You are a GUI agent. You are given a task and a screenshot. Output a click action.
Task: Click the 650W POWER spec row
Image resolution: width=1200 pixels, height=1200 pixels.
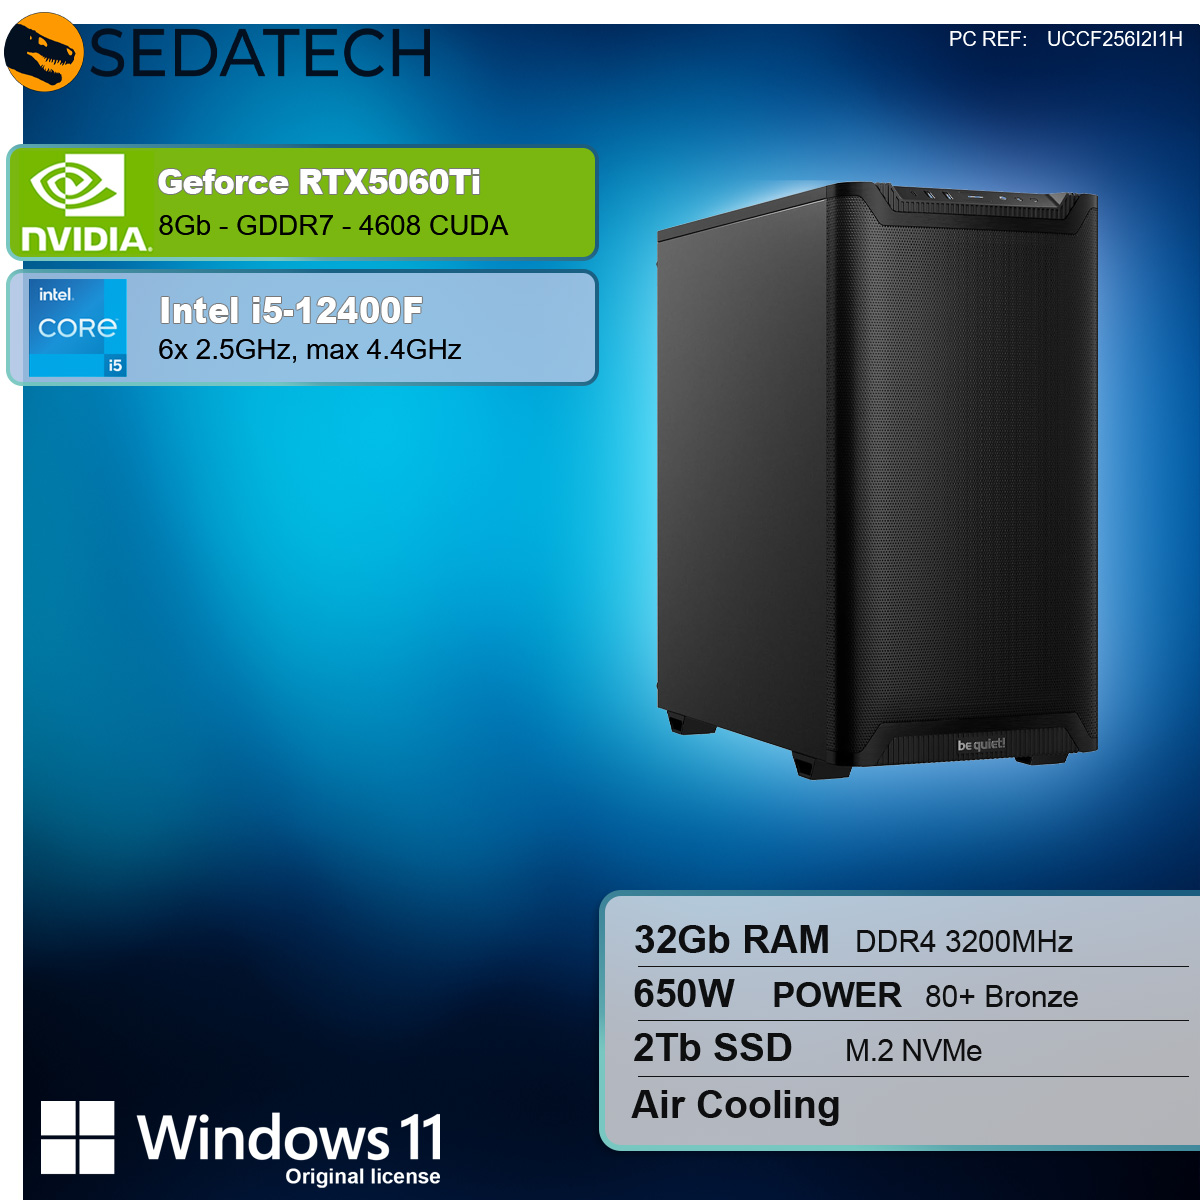pyautogui.click(x=911, y=995)
